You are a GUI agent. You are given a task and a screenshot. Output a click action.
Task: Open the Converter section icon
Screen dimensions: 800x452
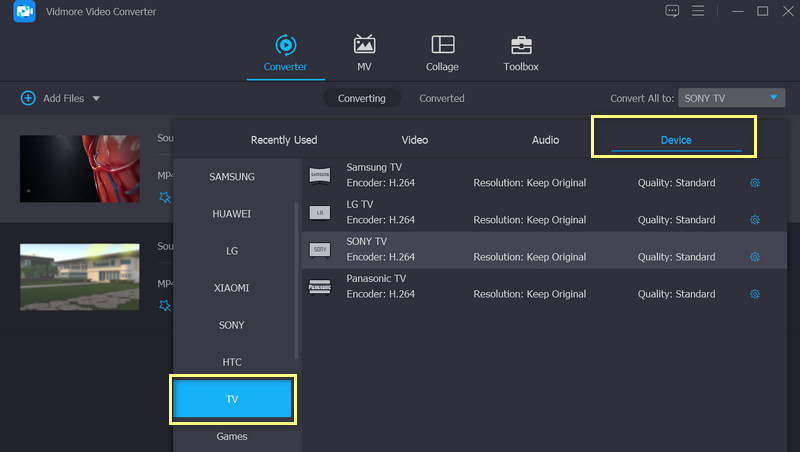click(x=285, y=46)
